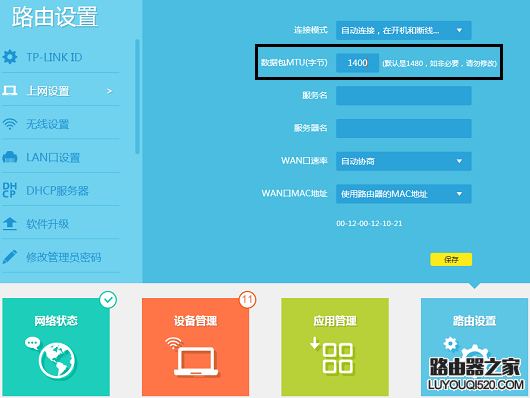
Task: Click the 11 devices badge on 设备管理
Action: point(247,300)
